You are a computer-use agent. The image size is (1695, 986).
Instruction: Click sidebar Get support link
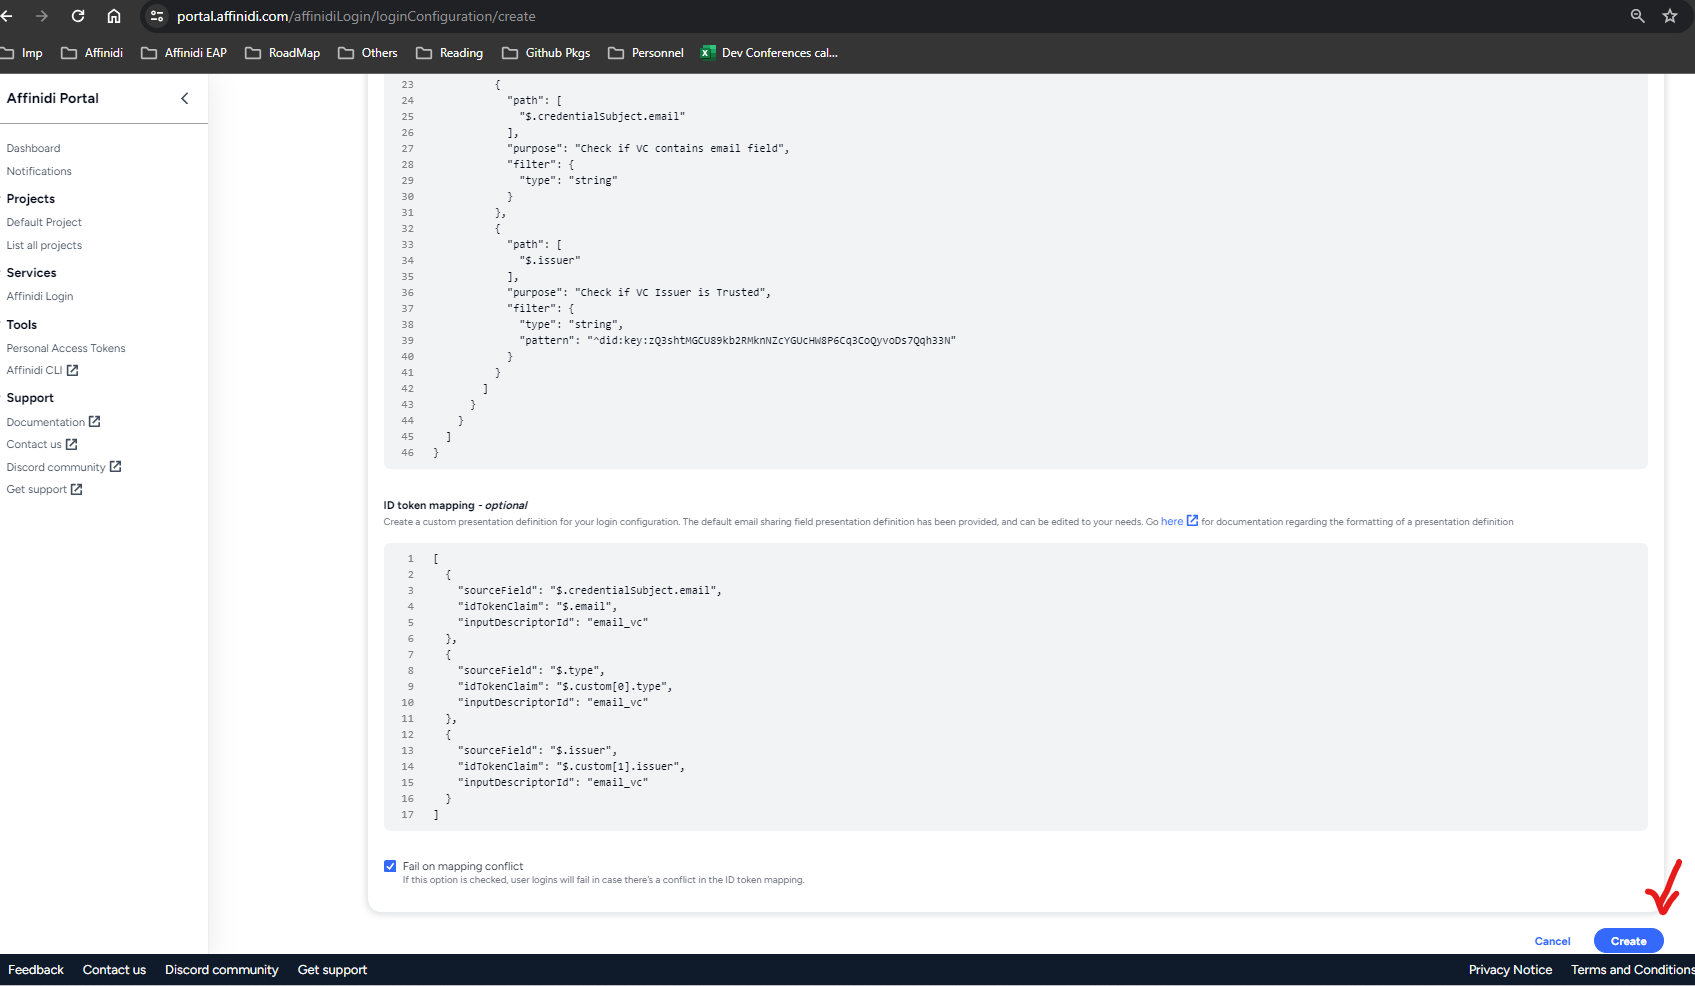pos(37,489)
